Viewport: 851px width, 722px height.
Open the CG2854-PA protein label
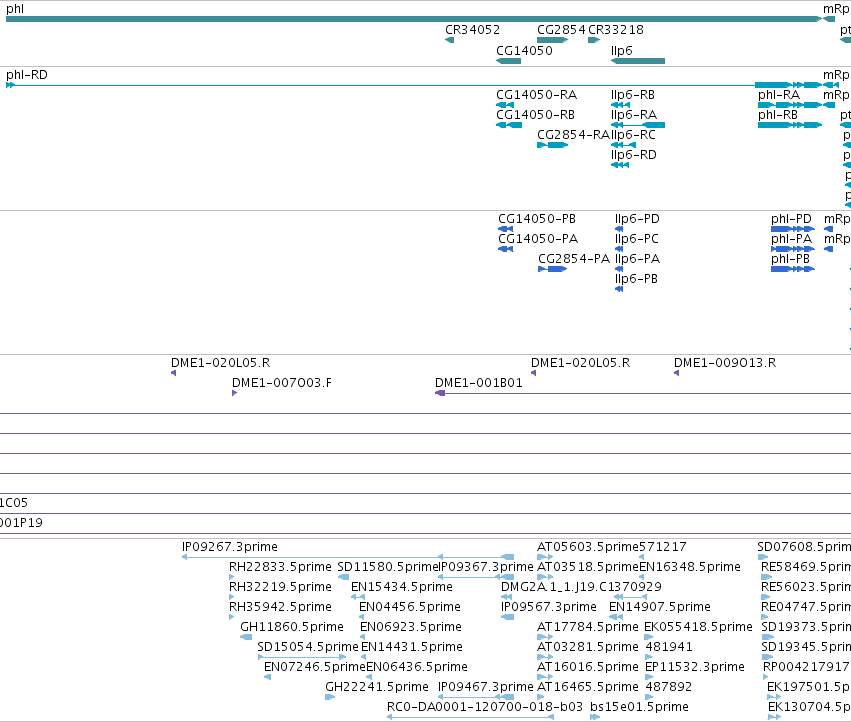click(574, 259)
